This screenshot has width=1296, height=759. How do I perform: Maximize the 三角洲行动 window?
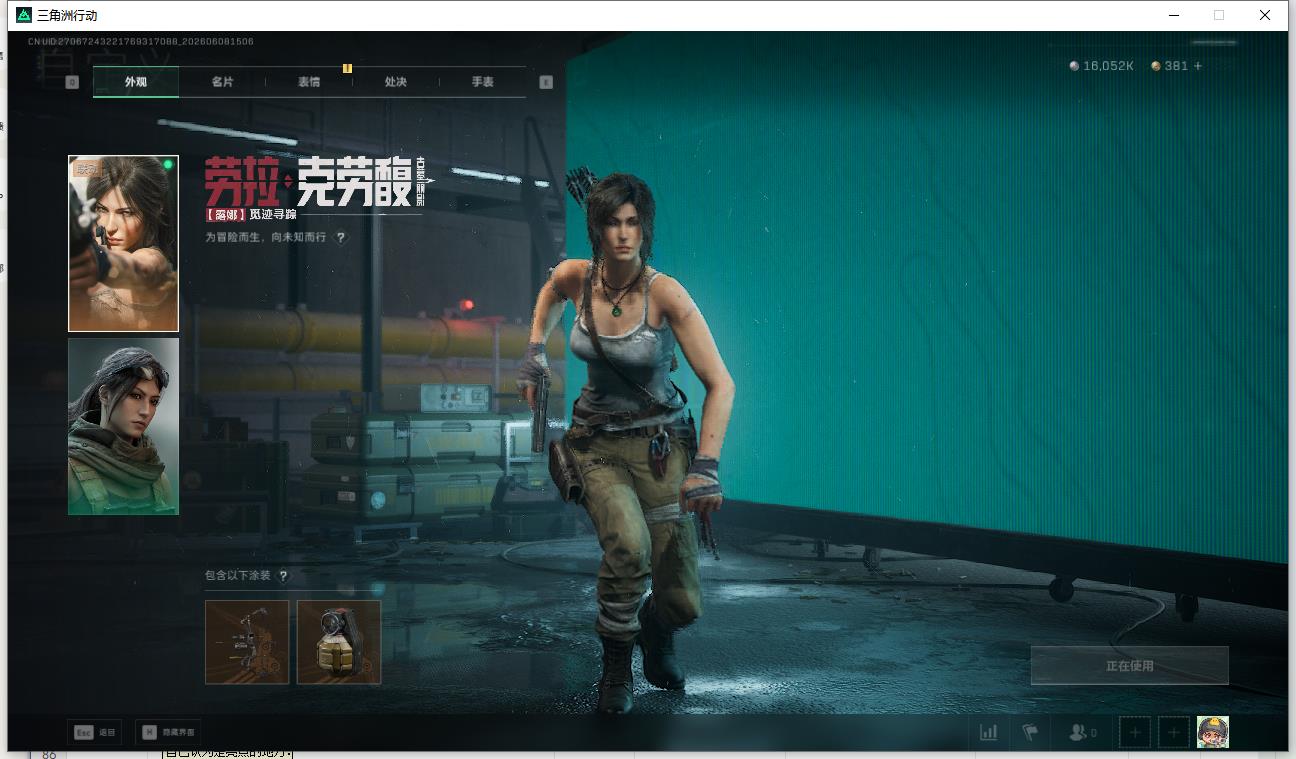[x=1219, y=15]
